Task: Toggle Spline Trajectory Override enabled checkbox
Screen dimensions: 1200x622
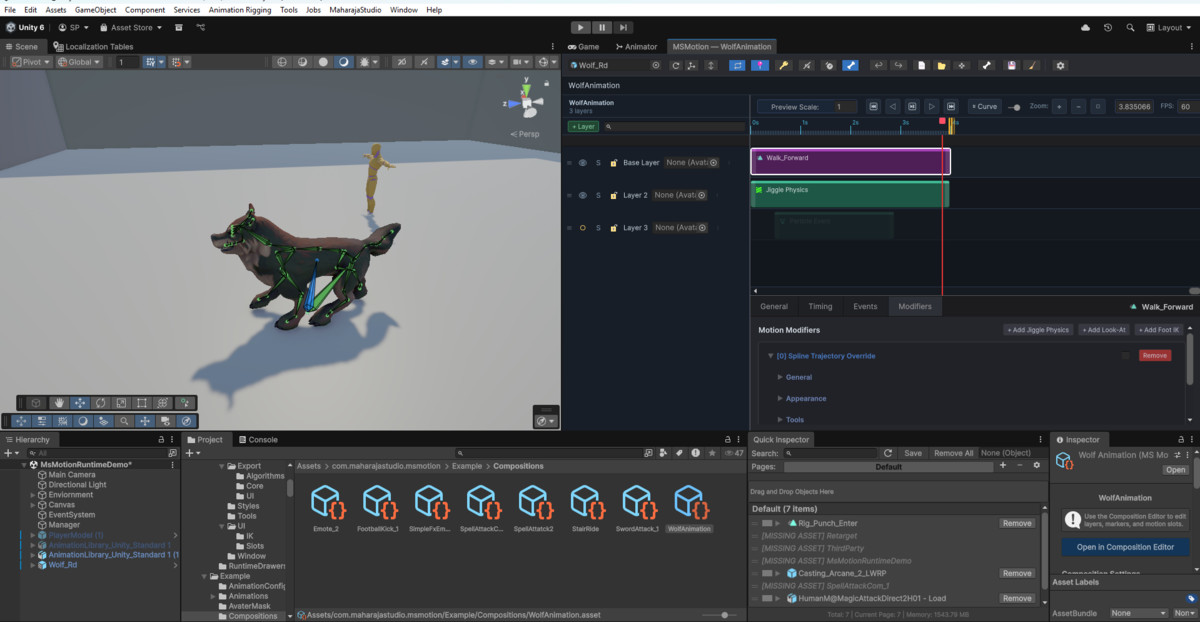Action: [1126, 356]
